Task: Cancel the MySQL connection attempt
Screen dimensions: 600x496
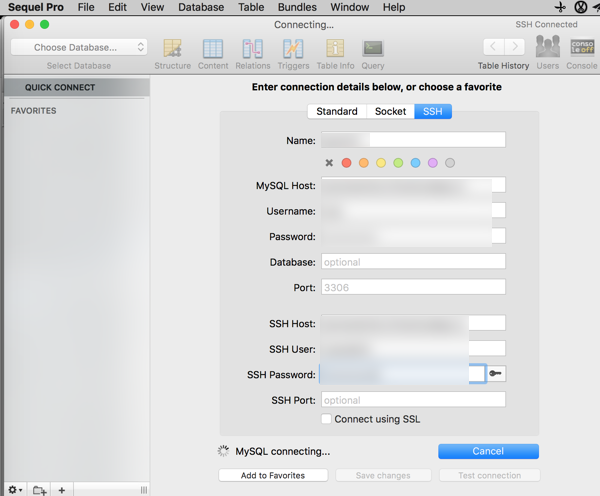Action: pyautogui.click(x=488, y=451)
